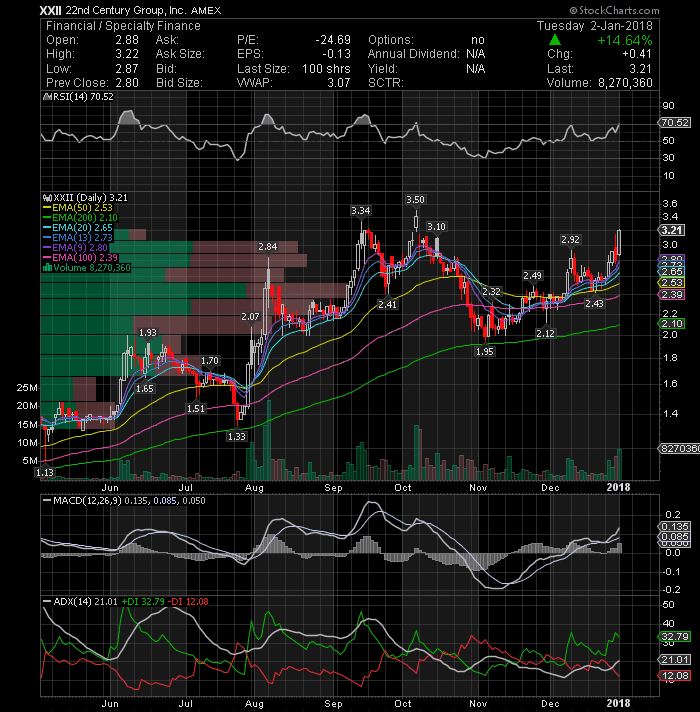Click the green 2.10 EMA axis tag
Viewport: 700px width, 712px height.
[672, 324]
